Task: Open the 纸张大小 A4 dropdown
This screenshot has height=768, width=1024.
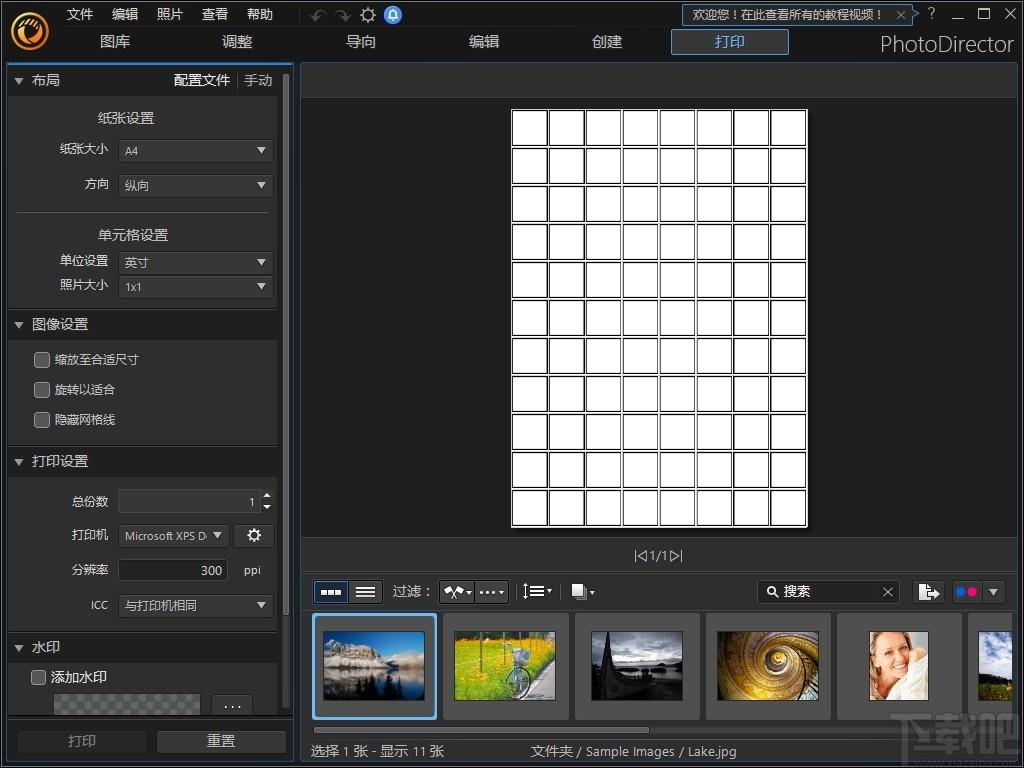Action: [x=195, y=150]
